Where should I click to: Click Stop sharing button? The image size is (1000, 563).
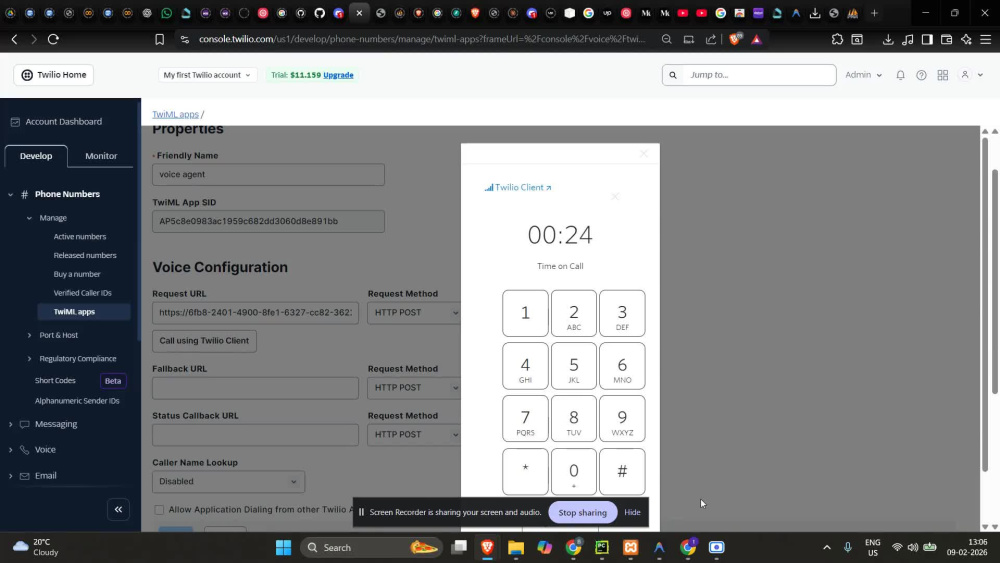[582, 513]
